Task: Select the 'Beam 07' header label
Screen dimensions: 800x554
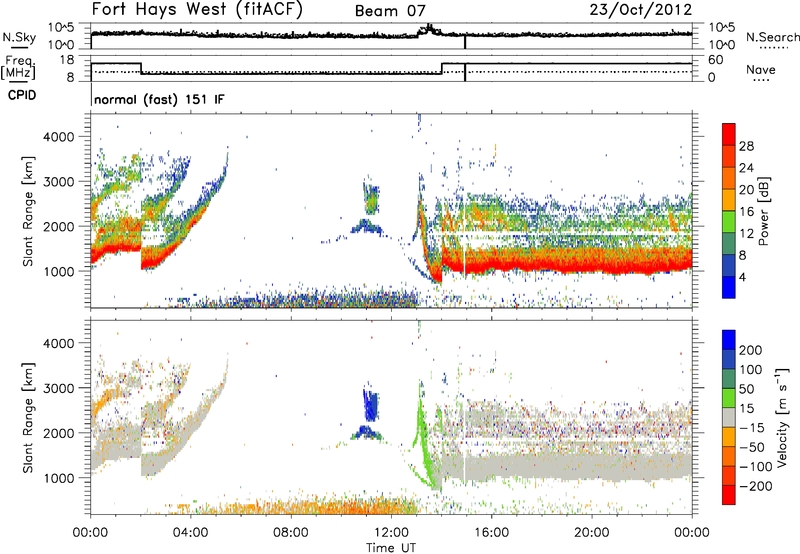Action: pos(390,11)
